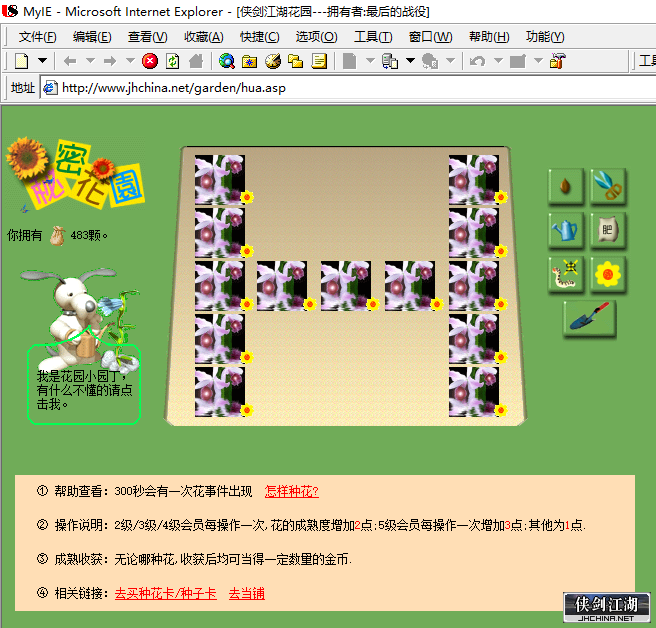Click the computer pages toolbar icon

390,61
